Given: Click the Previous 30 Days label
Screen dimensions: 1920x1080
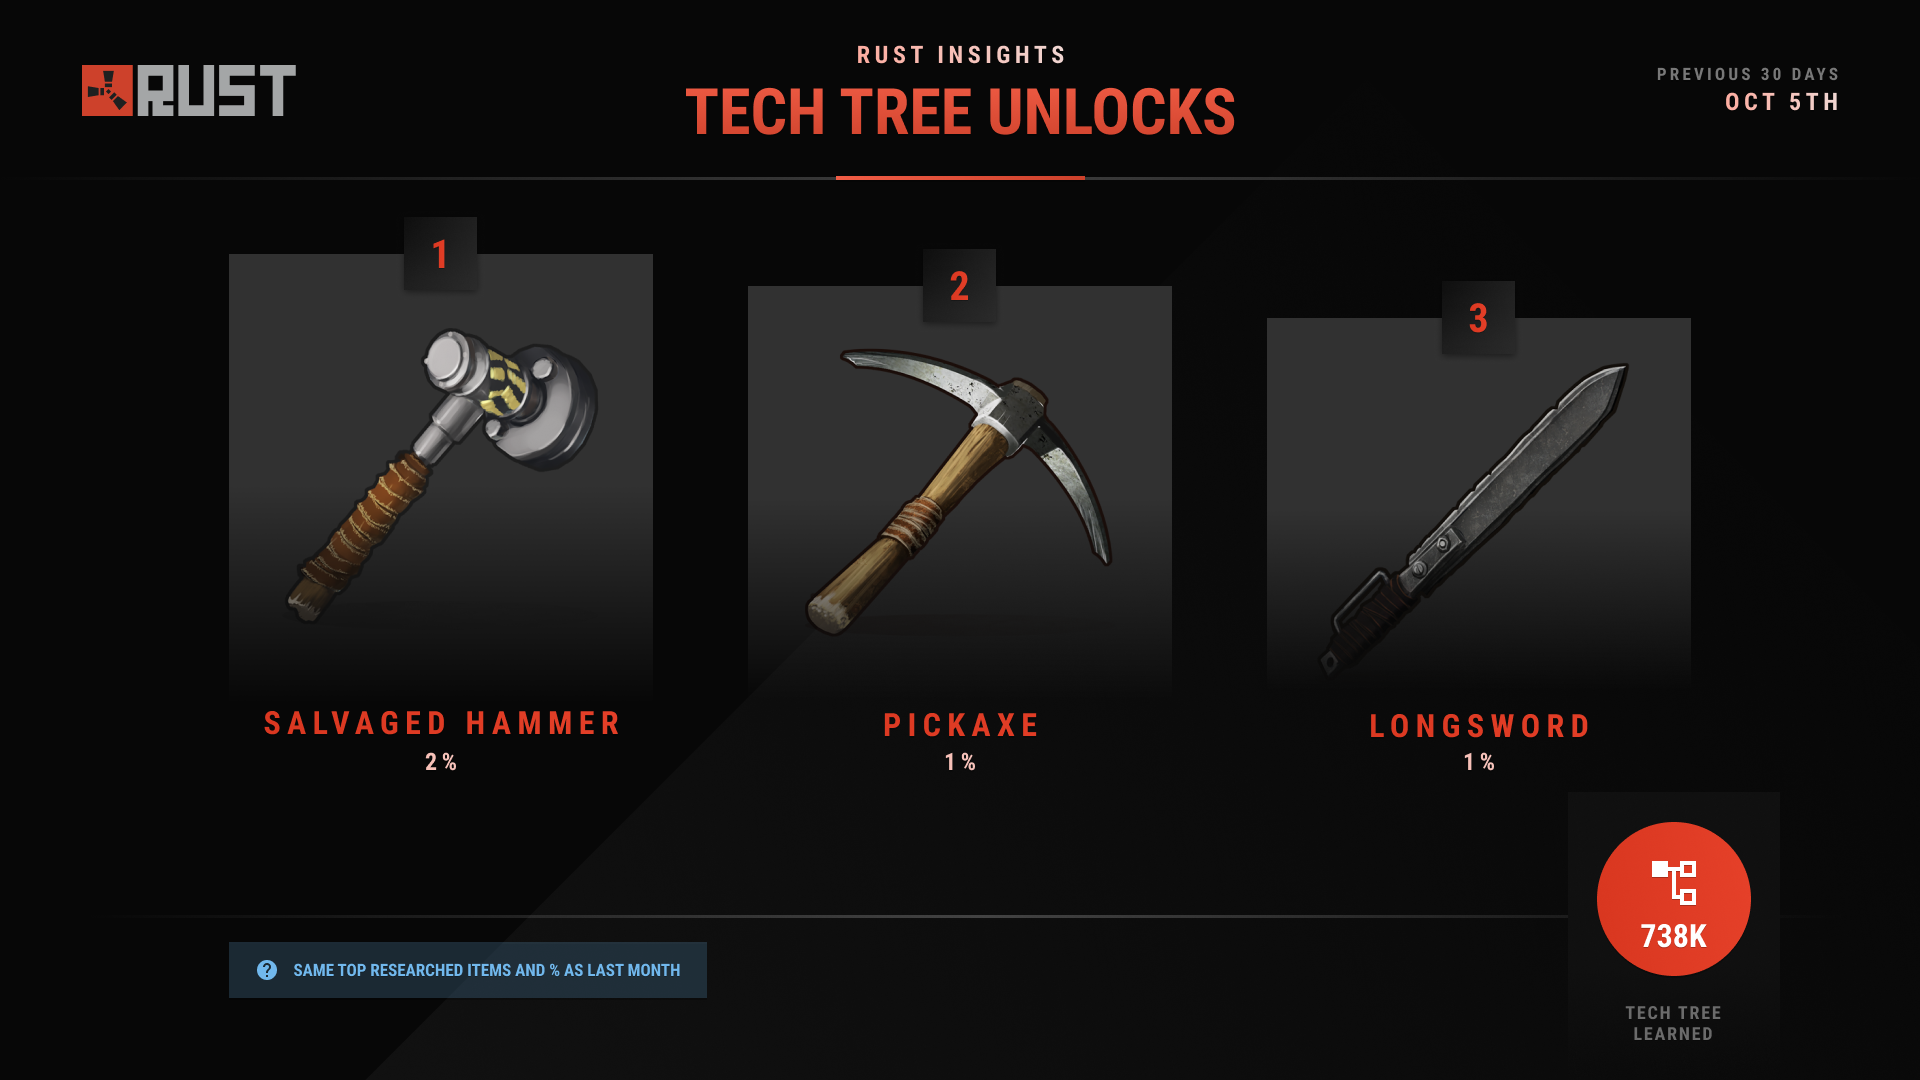Looking at the screenshot, I should [1748, 74].
